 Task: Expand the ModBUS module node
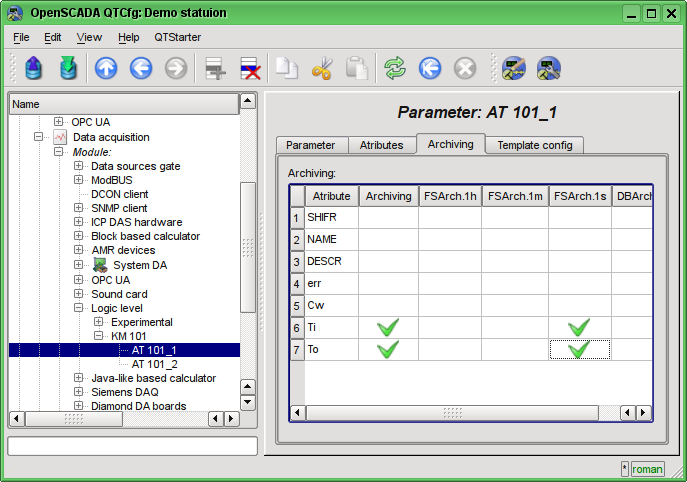click(x=78, y=180)
